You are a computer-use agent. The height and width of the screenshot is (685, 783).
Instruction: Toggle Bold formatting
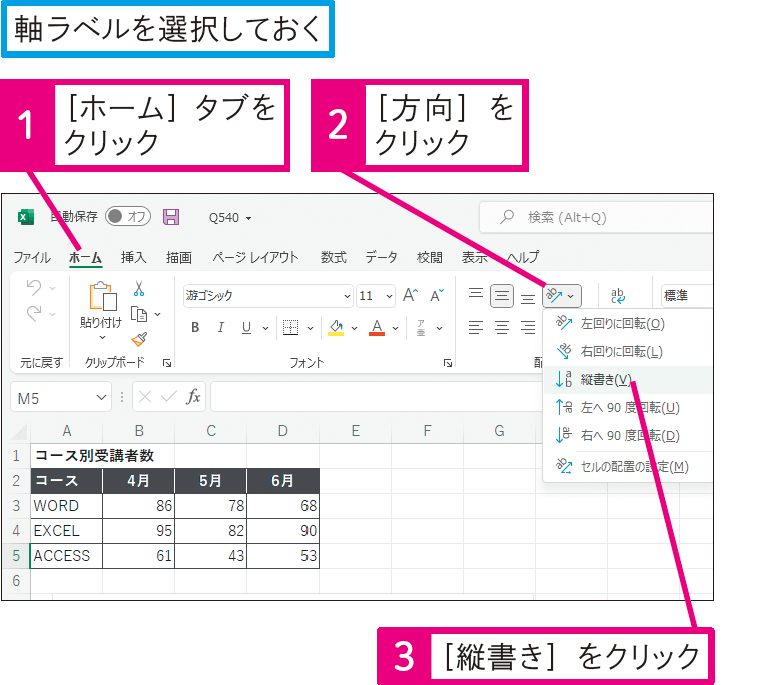click(x=195, y=327)
